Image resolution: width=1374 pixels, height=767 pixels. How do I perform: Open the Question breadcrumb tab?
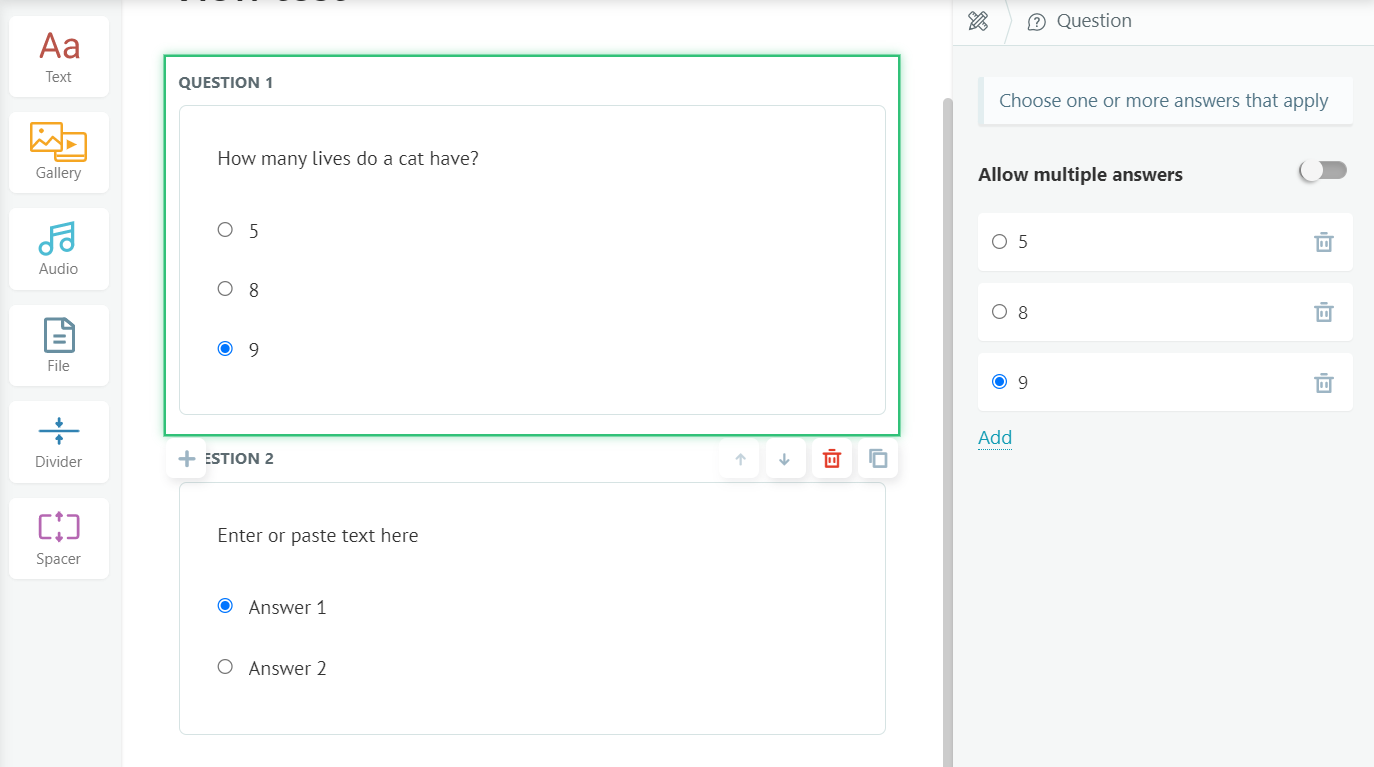(x=1080, y=21)
